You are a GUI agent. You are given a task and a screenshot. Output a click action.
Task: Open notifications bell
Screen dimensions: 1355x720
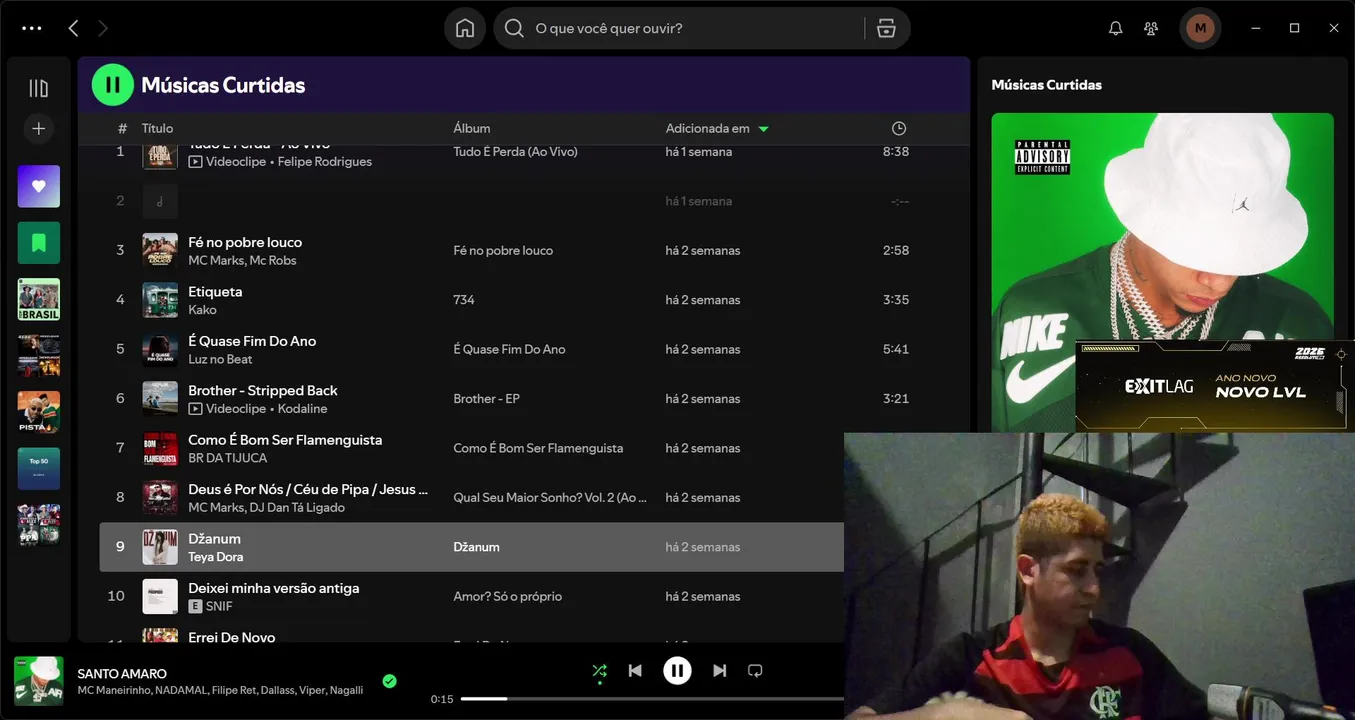[x=1116, y=28]
